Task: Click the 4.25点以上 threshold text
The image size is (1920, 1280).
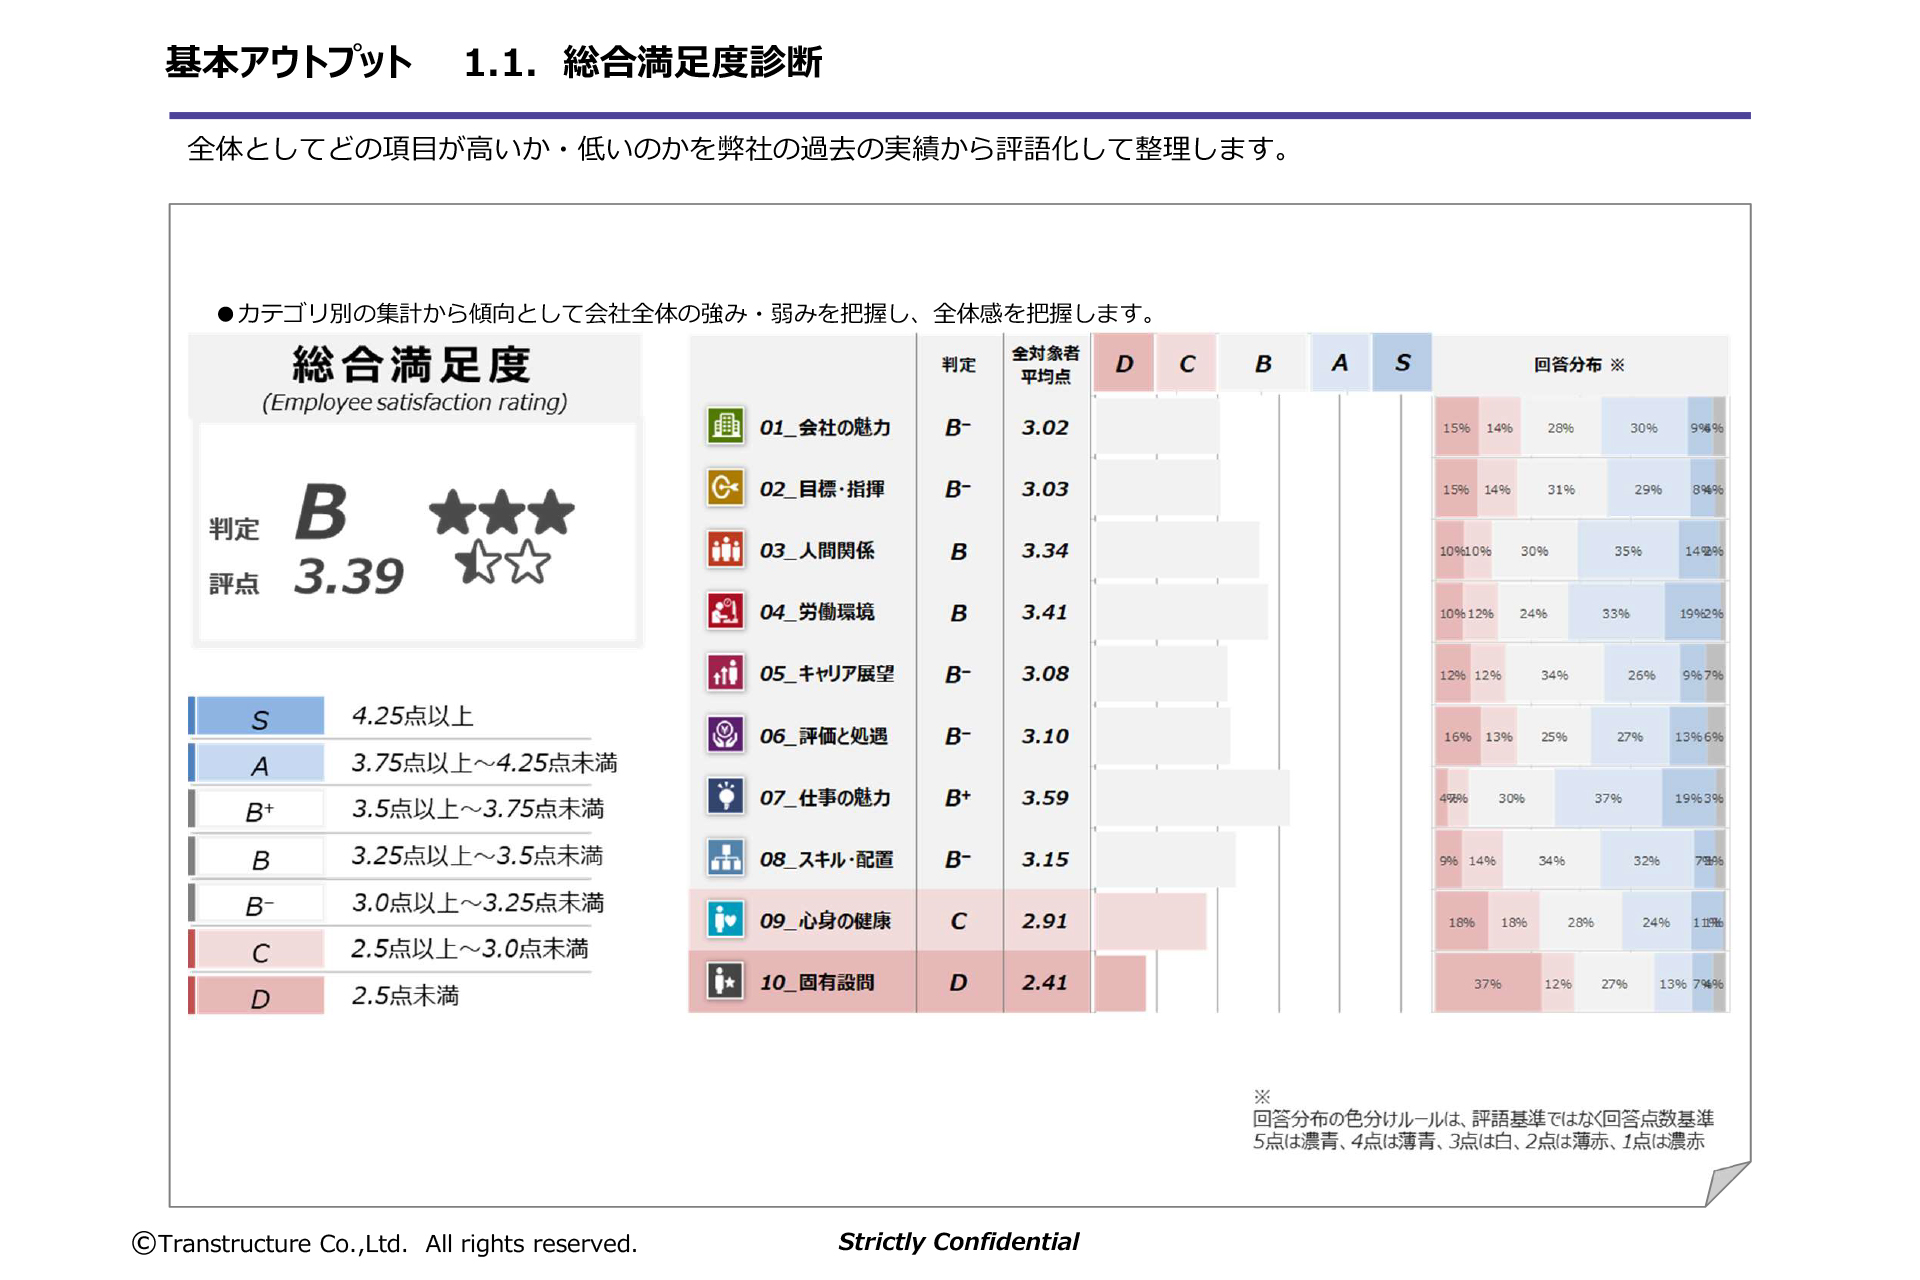Action: coord(412,716)
